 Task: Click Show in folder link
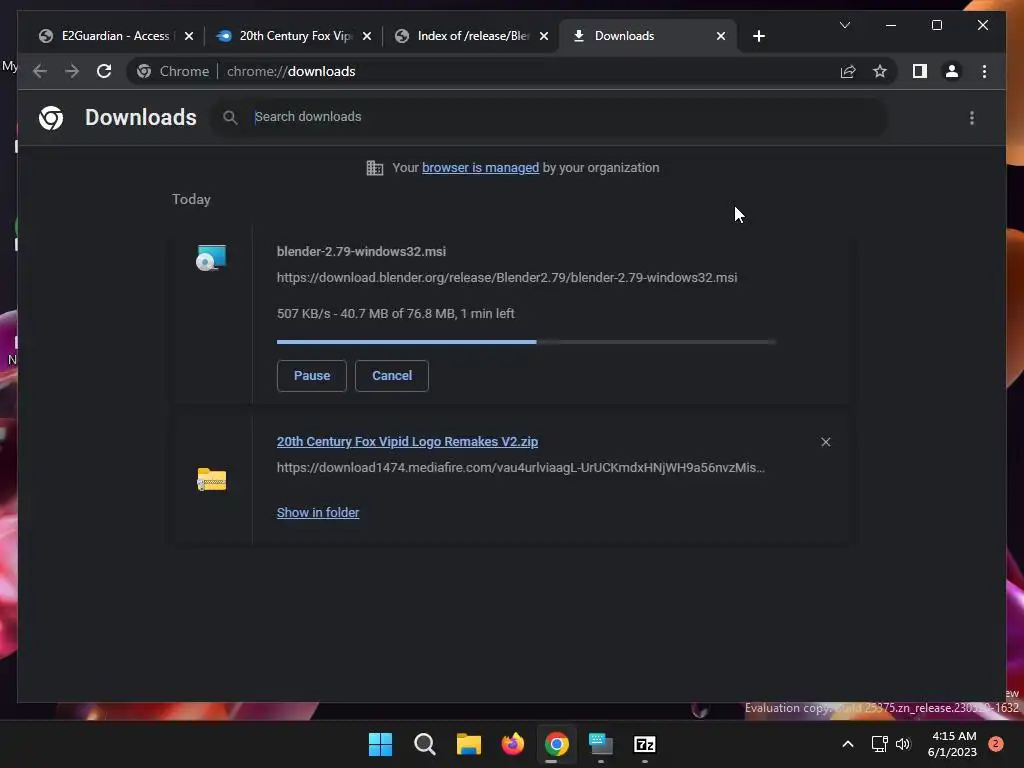pos(318,513)
